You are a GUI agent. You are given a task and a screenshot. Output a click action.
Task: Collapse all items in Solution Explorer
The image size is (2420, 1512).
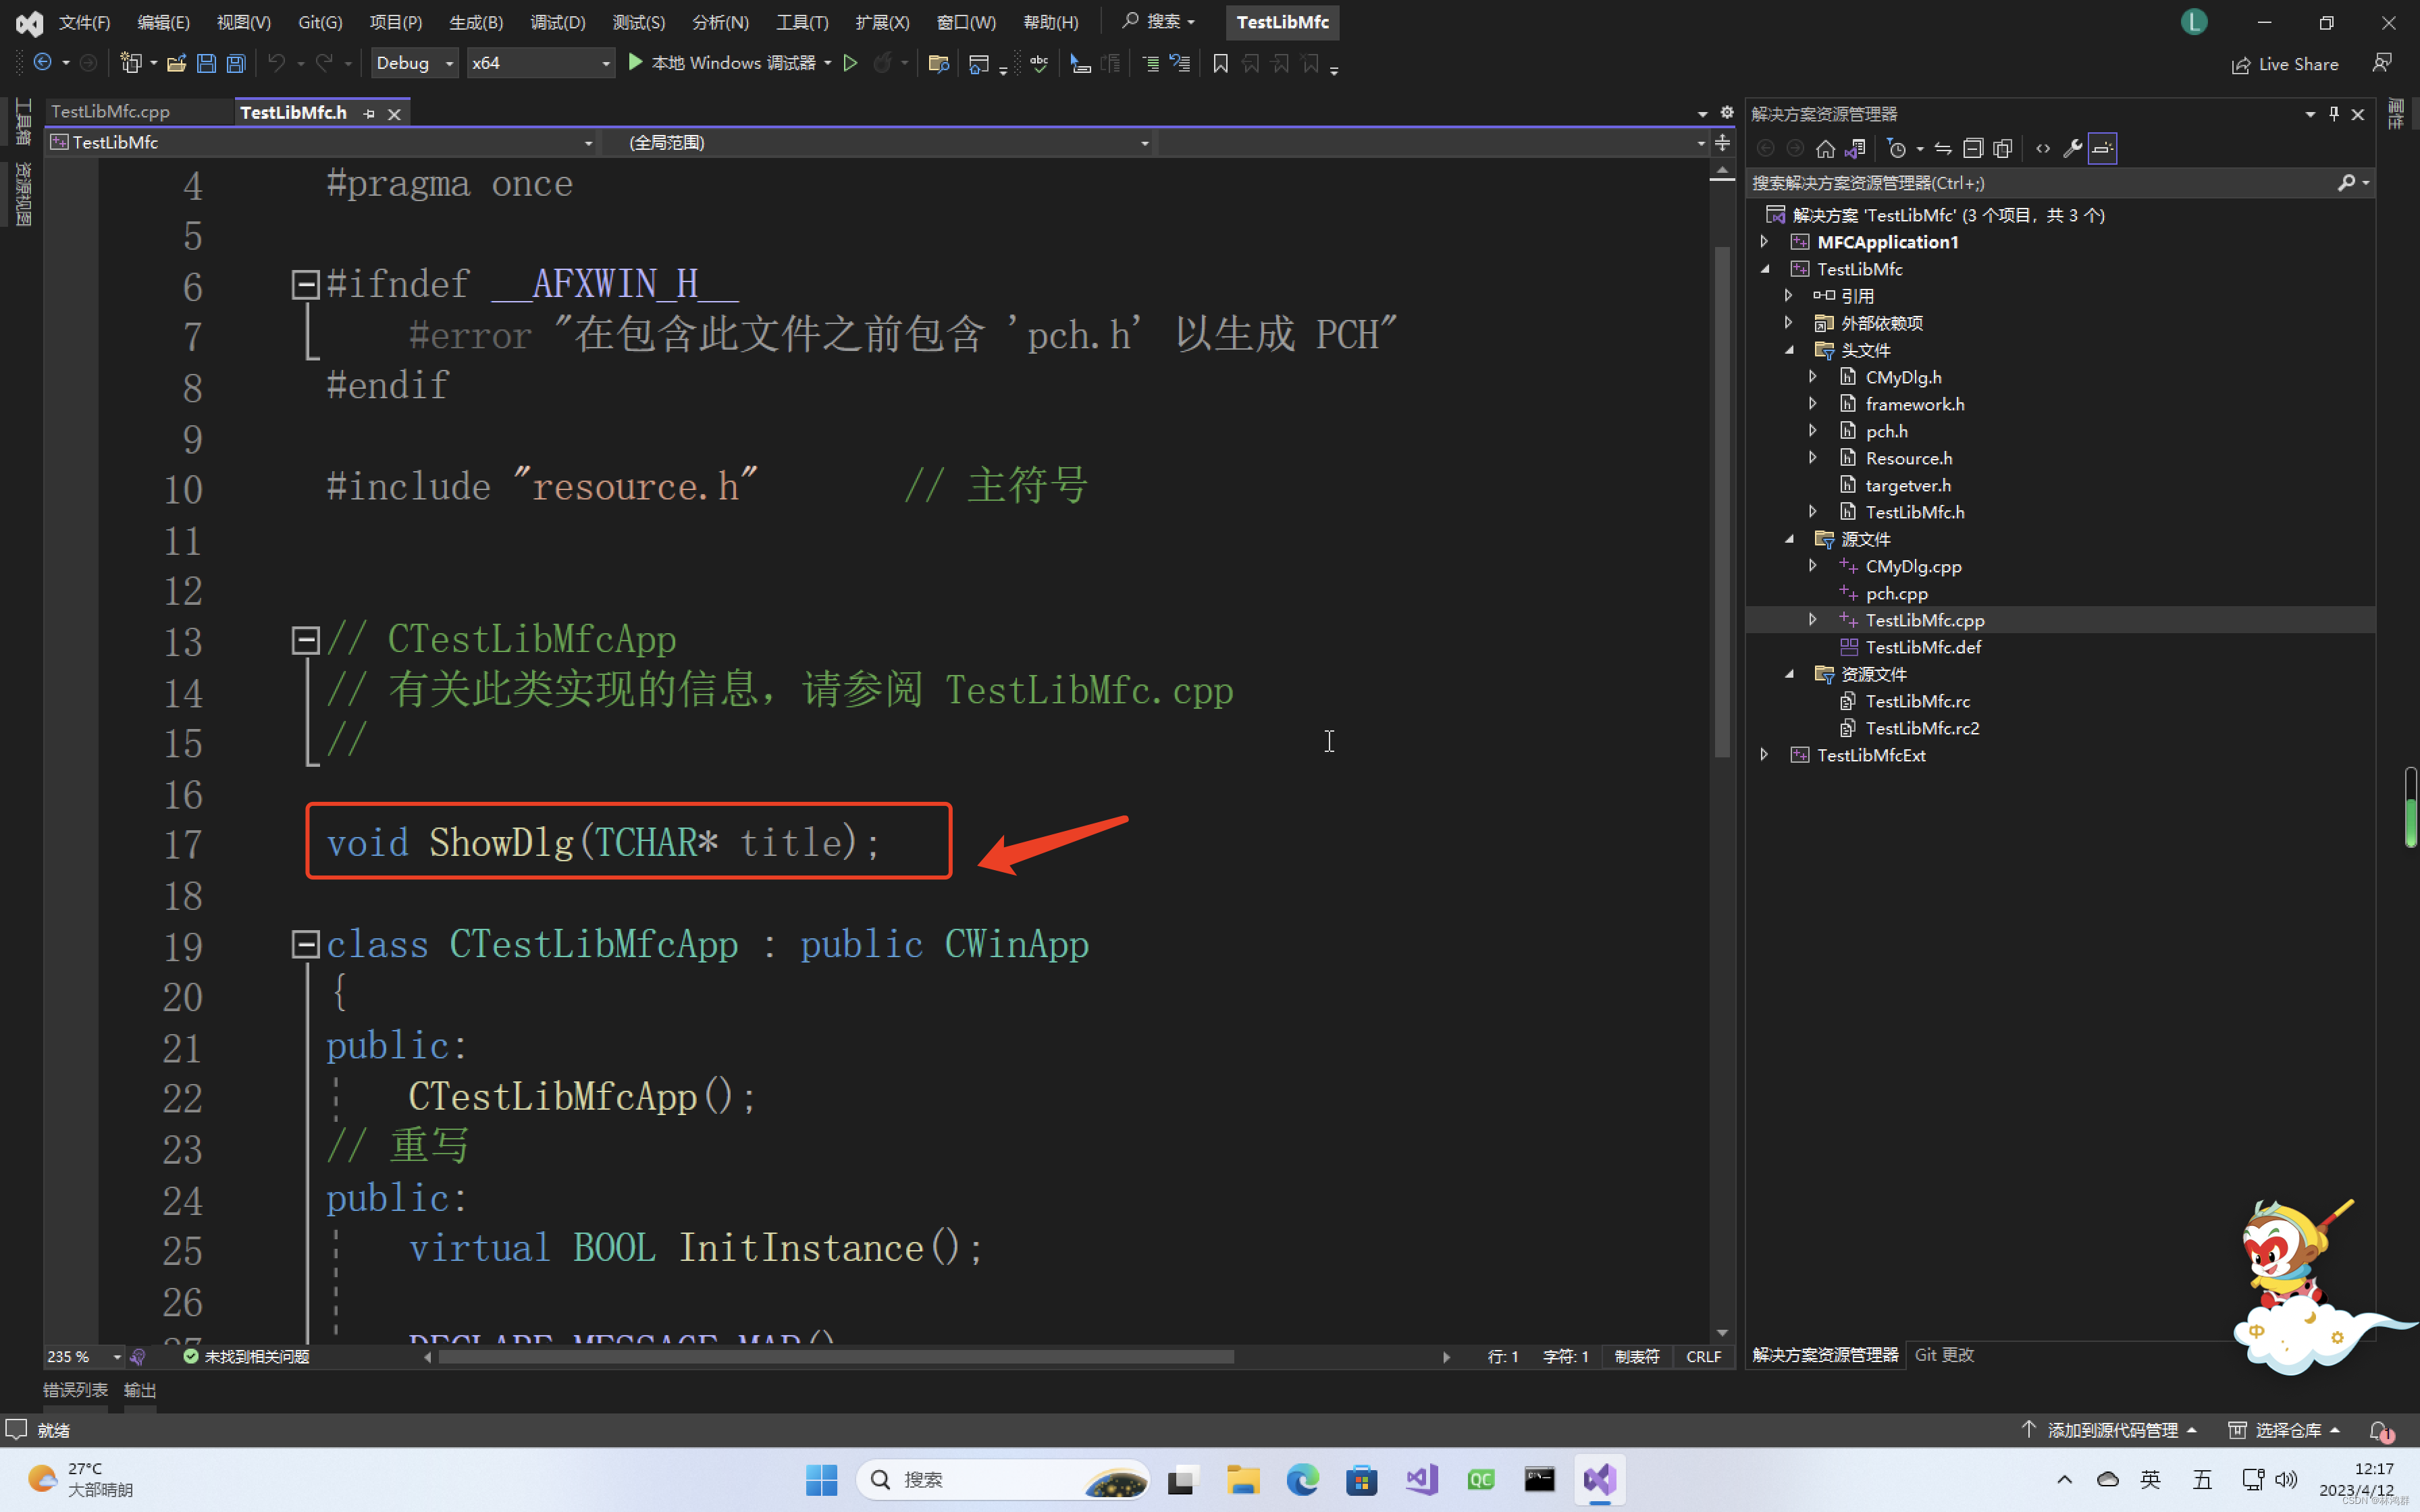coord(1973,149)
